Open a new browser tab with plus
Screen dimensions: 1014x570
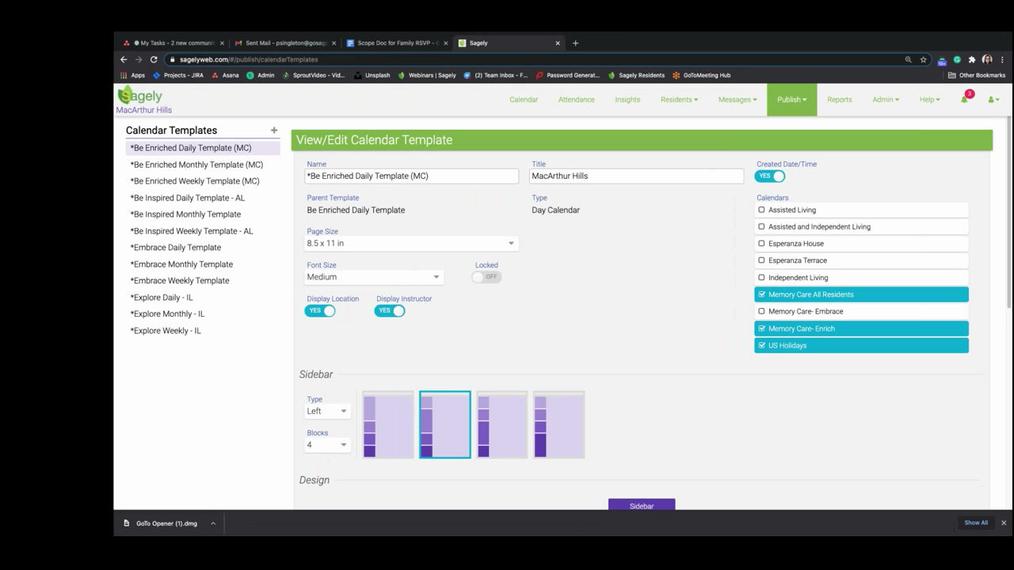(x=575, y=43)
